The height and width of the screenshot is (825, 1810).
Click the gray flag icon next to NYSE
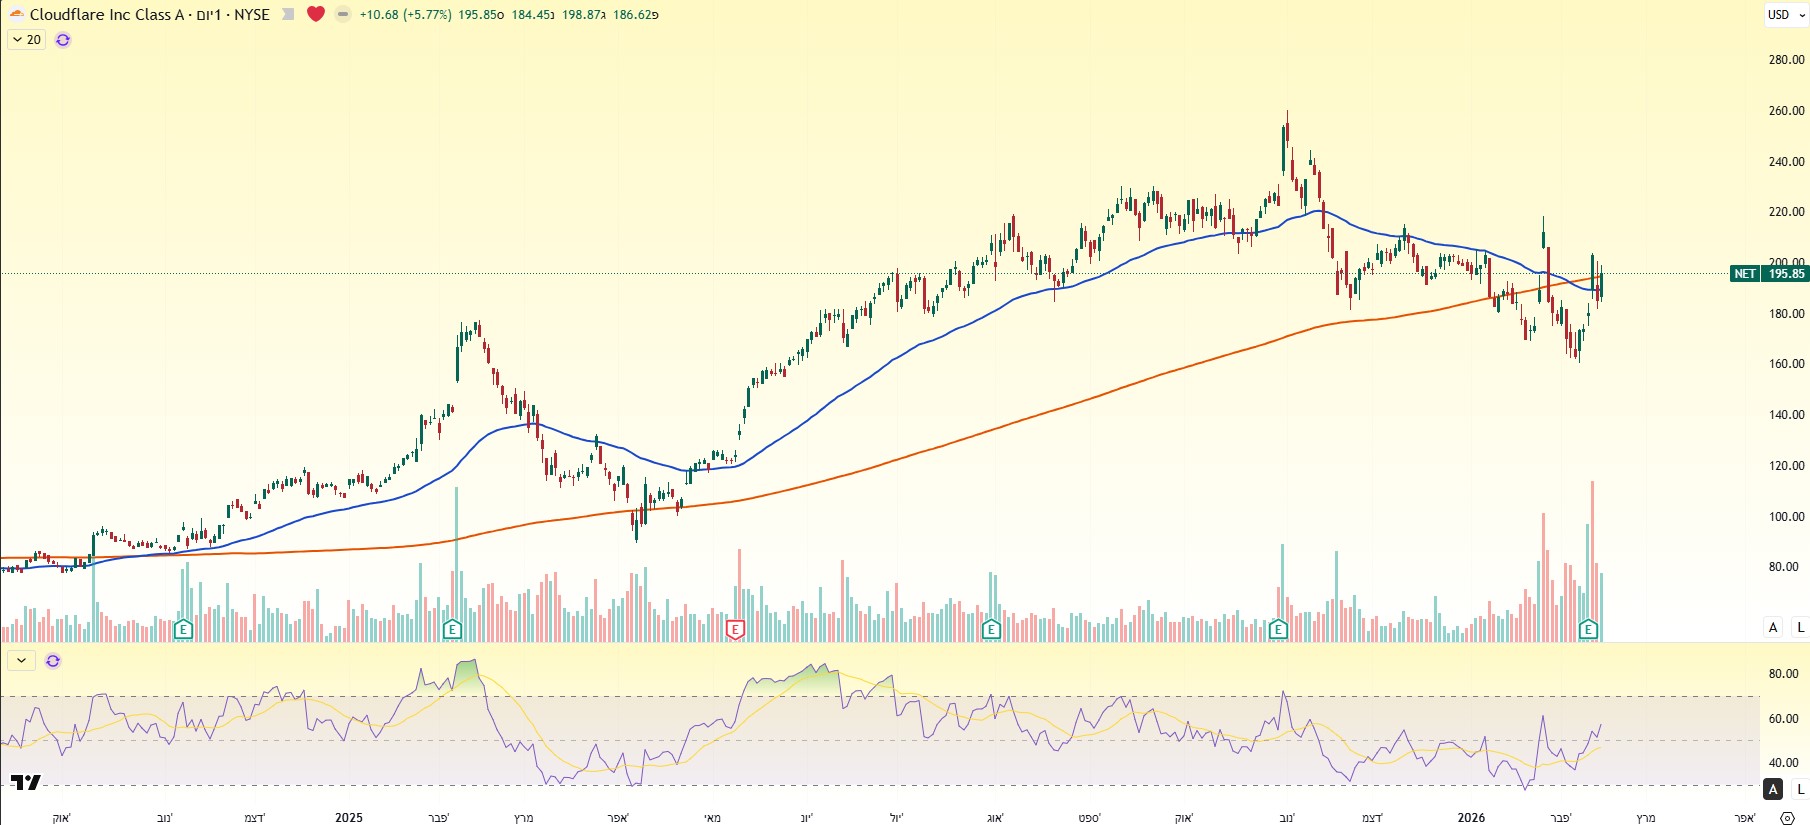(x=288, y=14)
